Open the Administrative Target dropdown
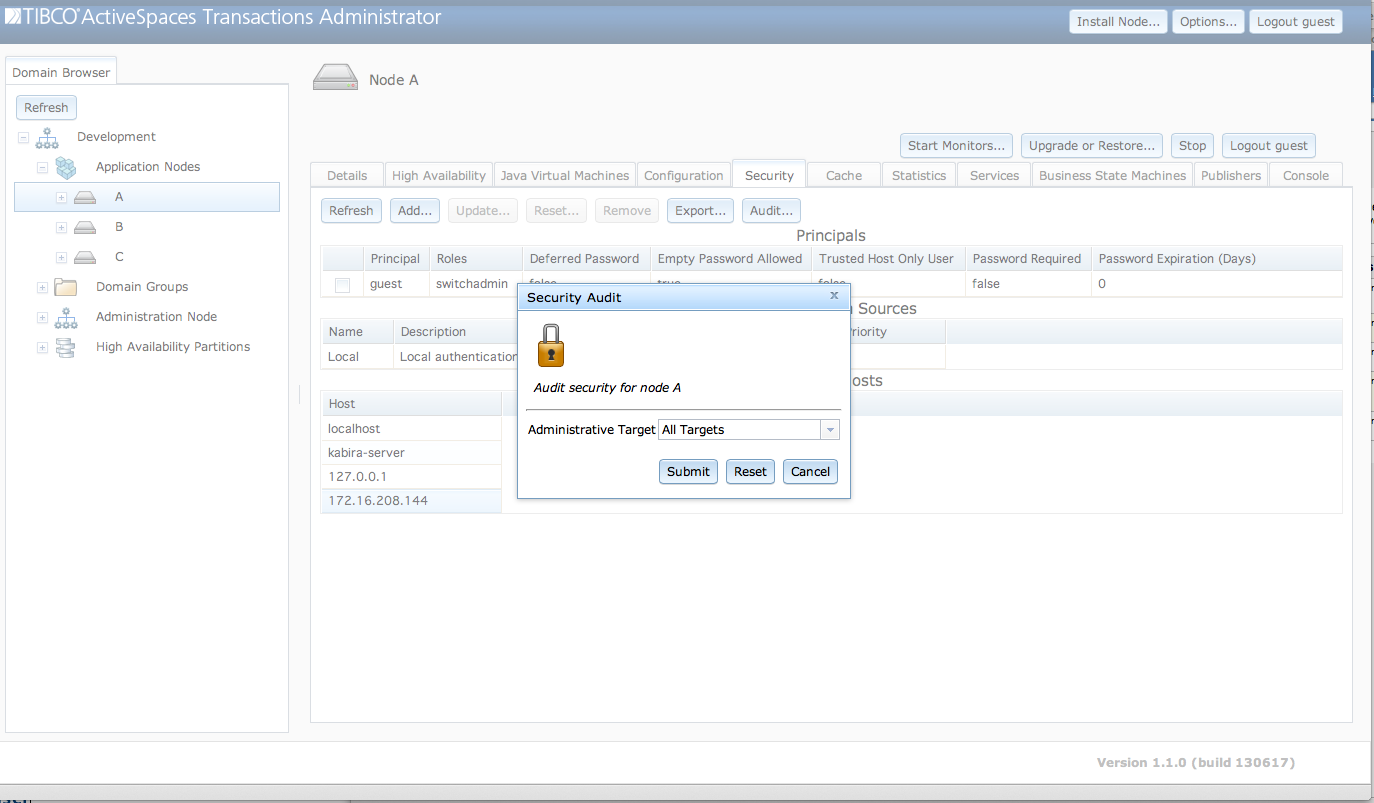1374x803 pixels. (829, 430)
